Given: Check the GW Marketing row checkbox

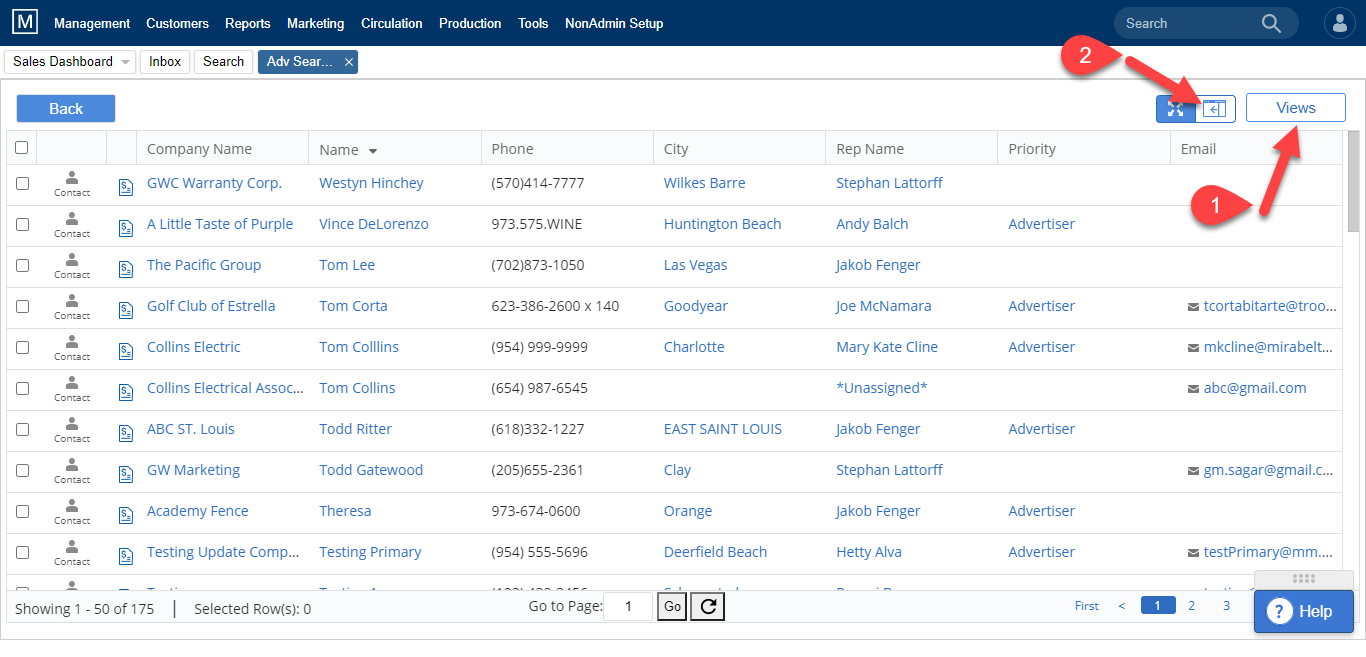Looking at the screenshot, I should tap(22, 470).
